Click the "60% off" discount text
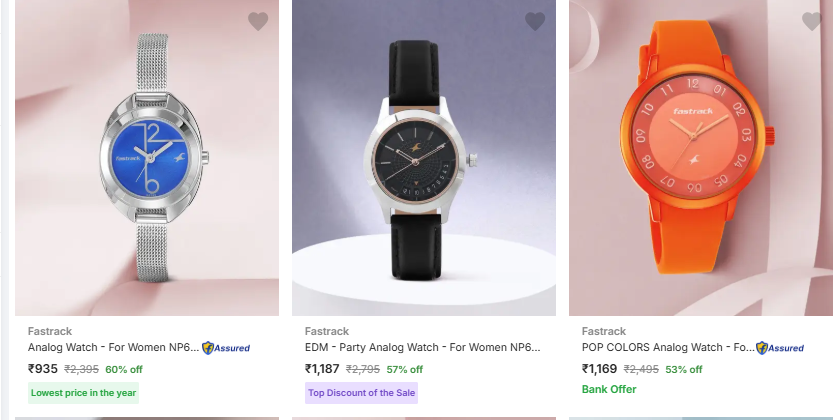This screenshot has width=838, height=420. click(x=124, y=370)
